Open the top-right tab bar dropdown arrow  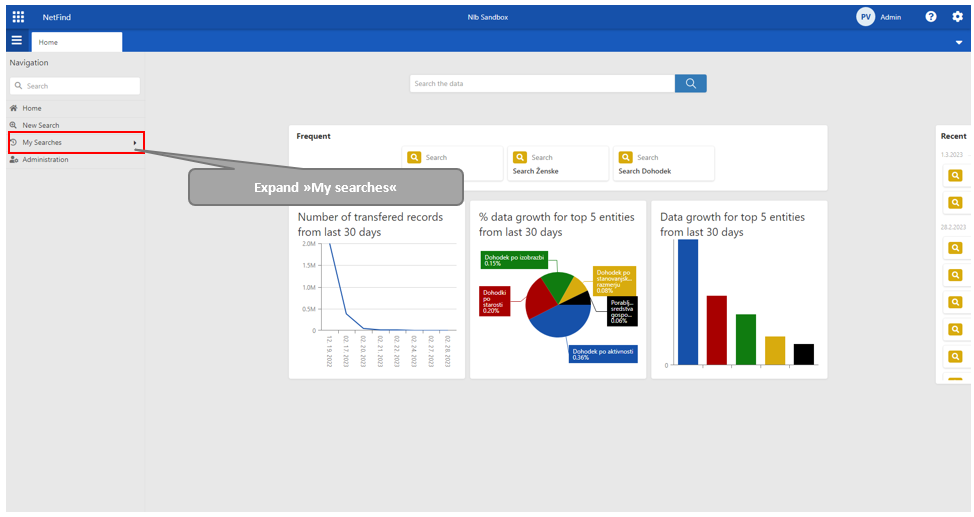tap(959, 42)
